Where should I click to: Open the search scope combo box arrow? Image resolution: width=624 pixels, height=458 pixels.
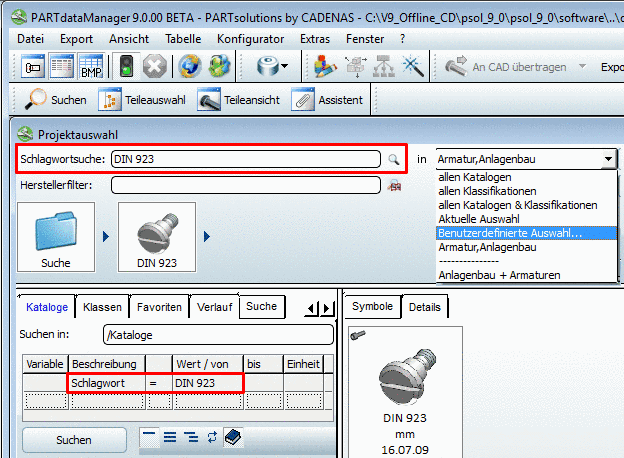[608, 159]
